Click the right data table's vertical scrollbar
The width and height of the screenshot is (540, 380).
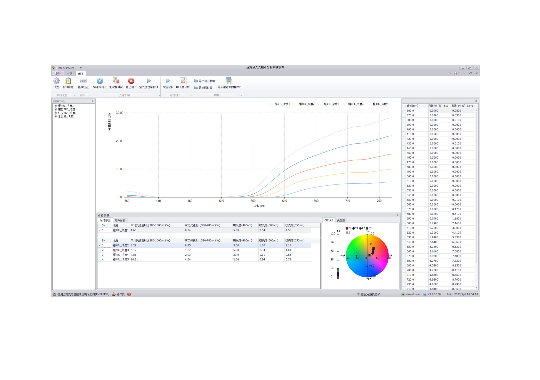(x=477, y=198)
